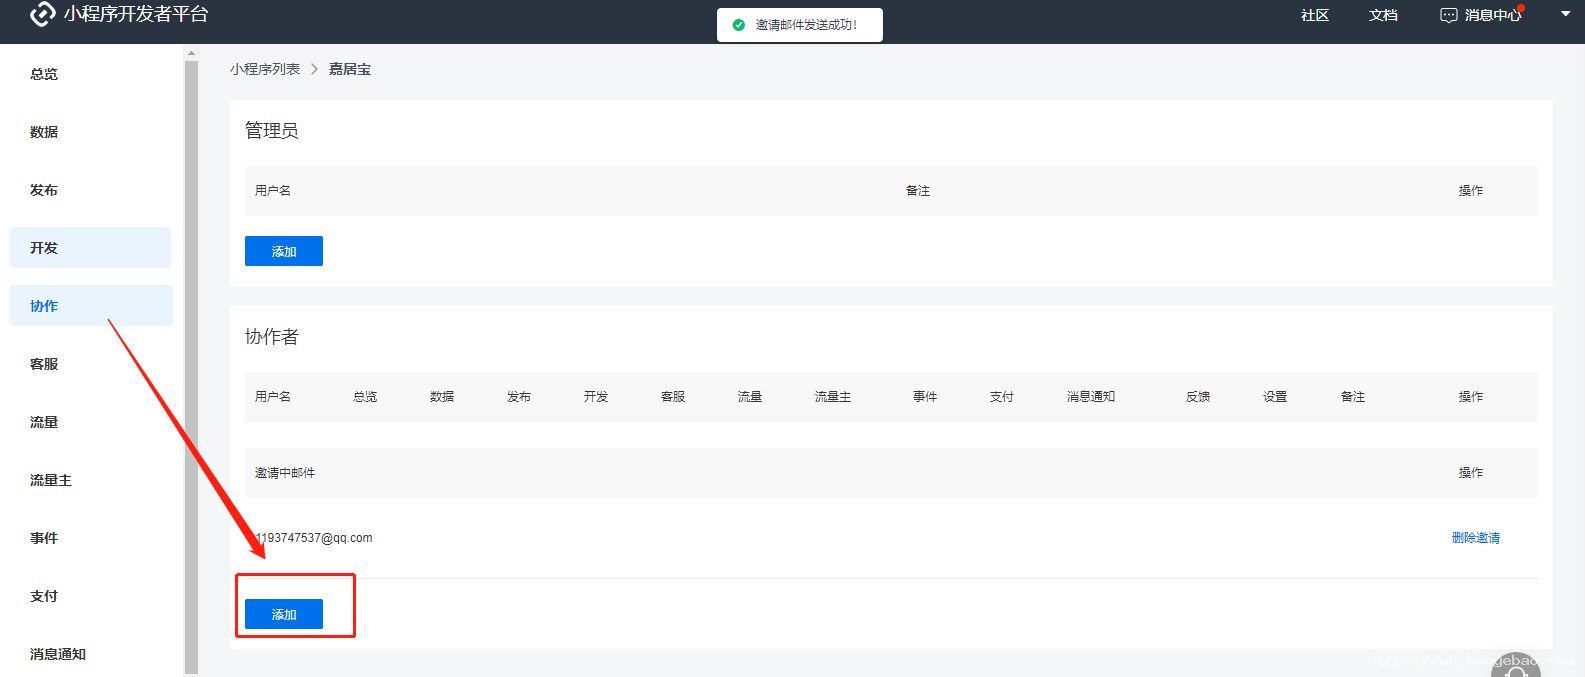Navigate back to 小程序列表 breadcrumb
Screen dimensions: 1585x677
pyautogui.click(x=265, y=69)
